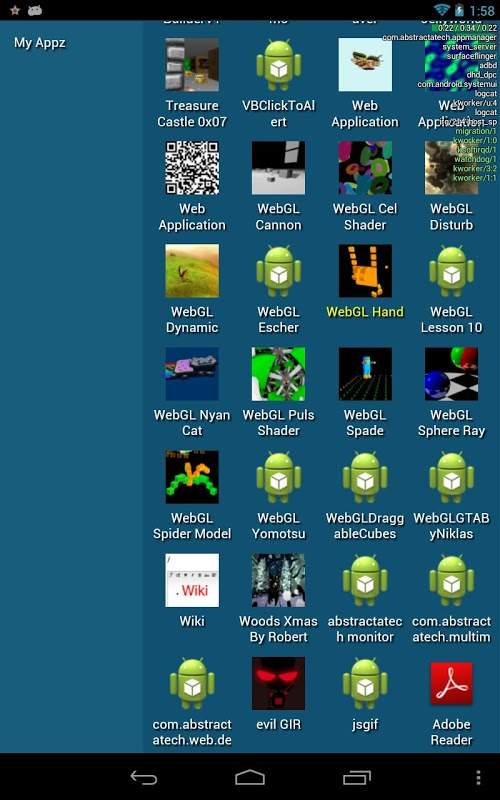Open the jsgif app
Image resolution: width=500 pixels, height=800 pixels.
pyautogui.click(x=365, y=683)
